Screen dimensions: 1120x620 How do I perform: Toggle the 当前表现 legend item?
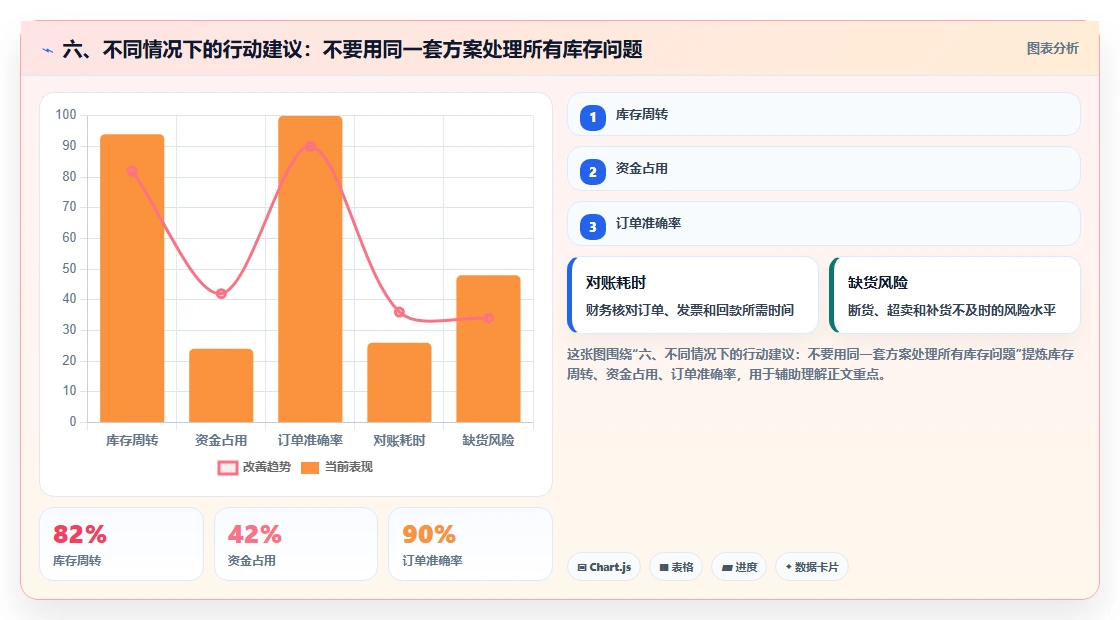click(337, 467)
